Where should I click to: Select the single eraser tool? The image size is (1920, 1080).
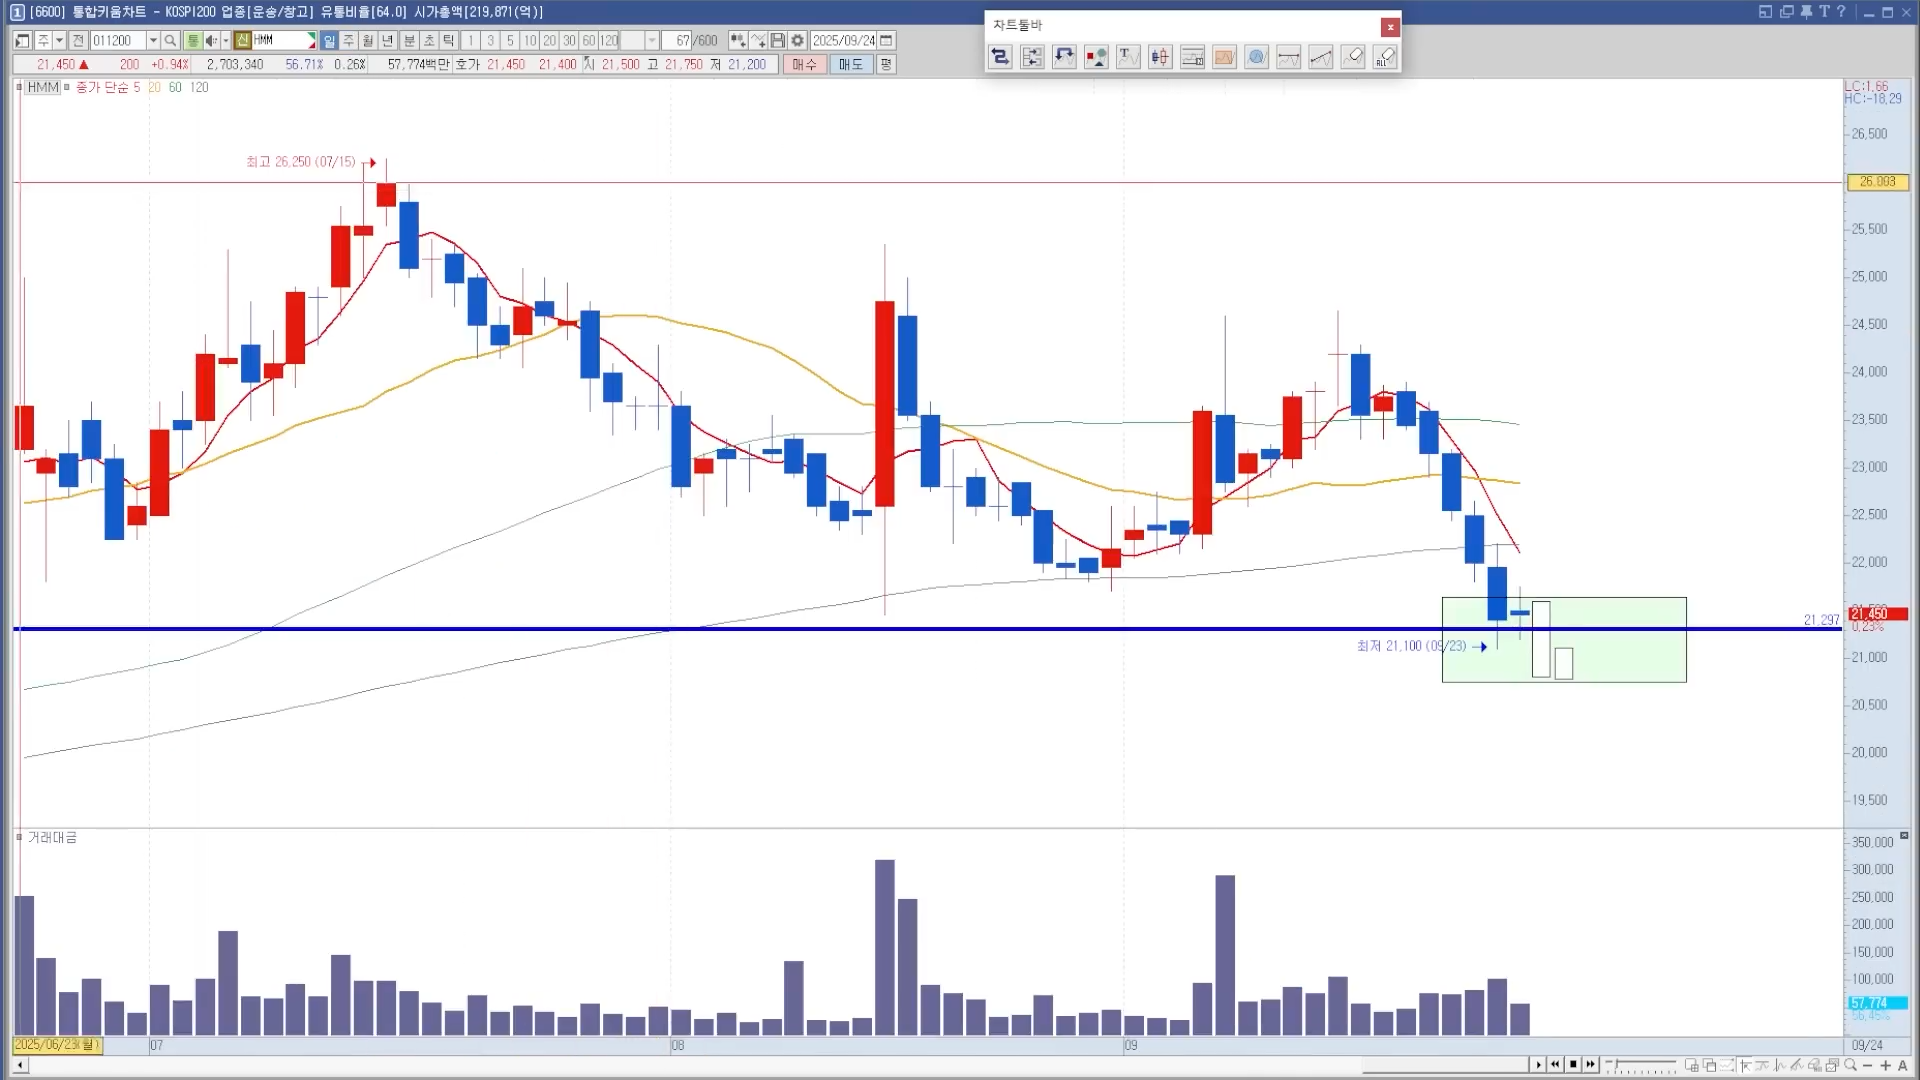pyautogui.click(x=1353, y=57)
